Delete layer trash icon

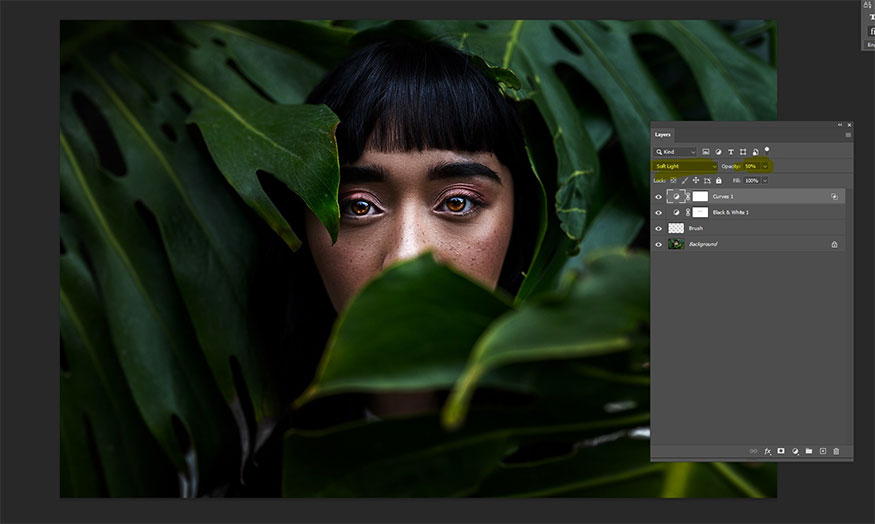[x=836, y=451]
